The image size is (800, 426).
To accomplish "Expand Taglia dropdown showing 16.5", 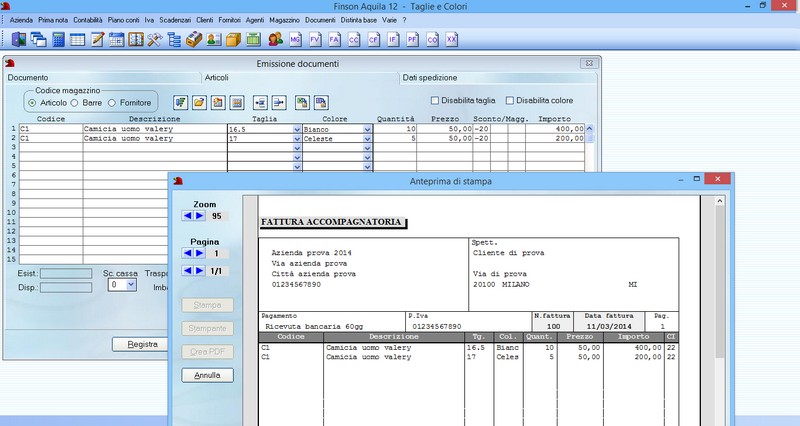I will coord(297,130).
